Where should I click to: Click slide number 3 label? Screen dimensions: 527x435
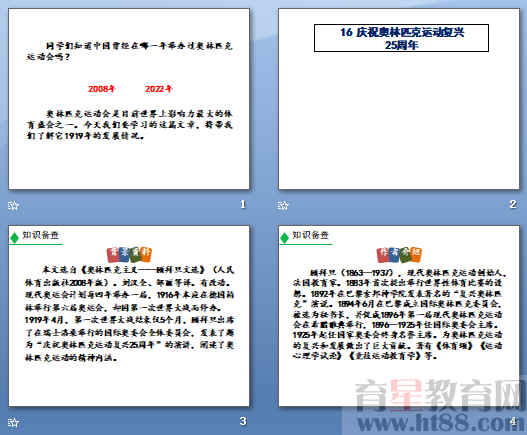click(x=243, y=421)
